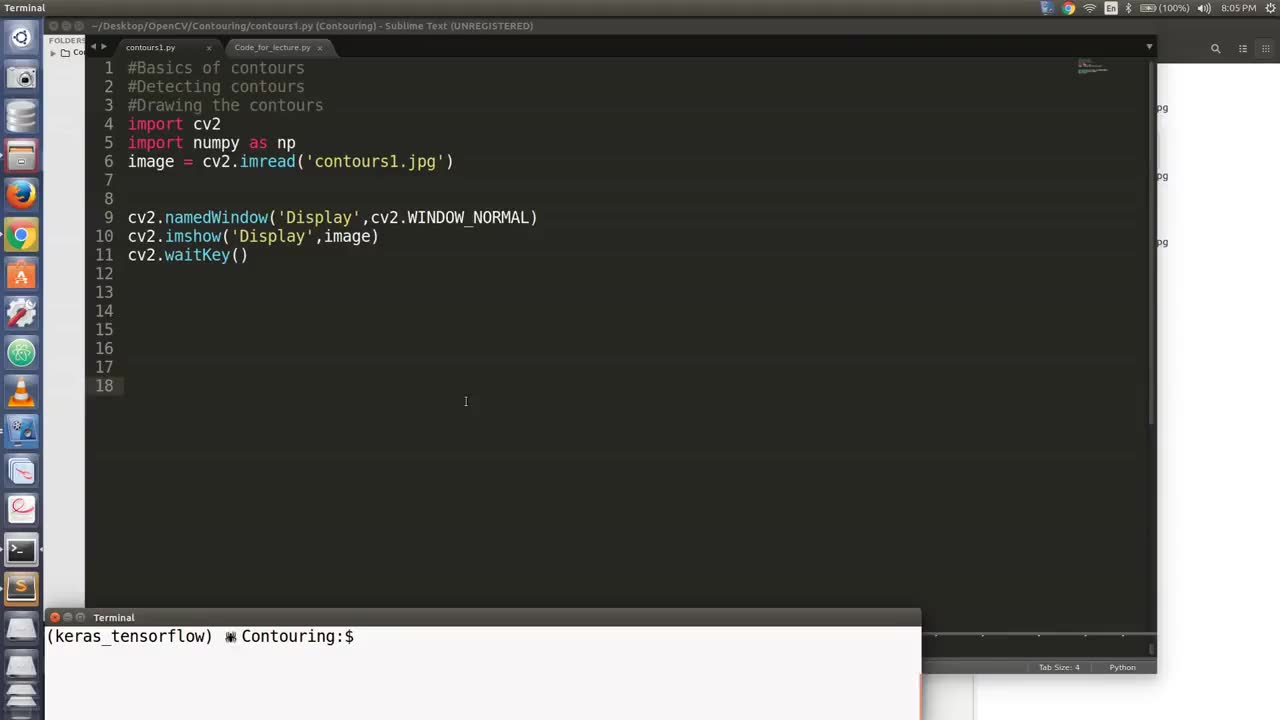Screen dimensions: 1280x720
Task: Change Python syntax in status bar
Action: tap(1122, 667)
